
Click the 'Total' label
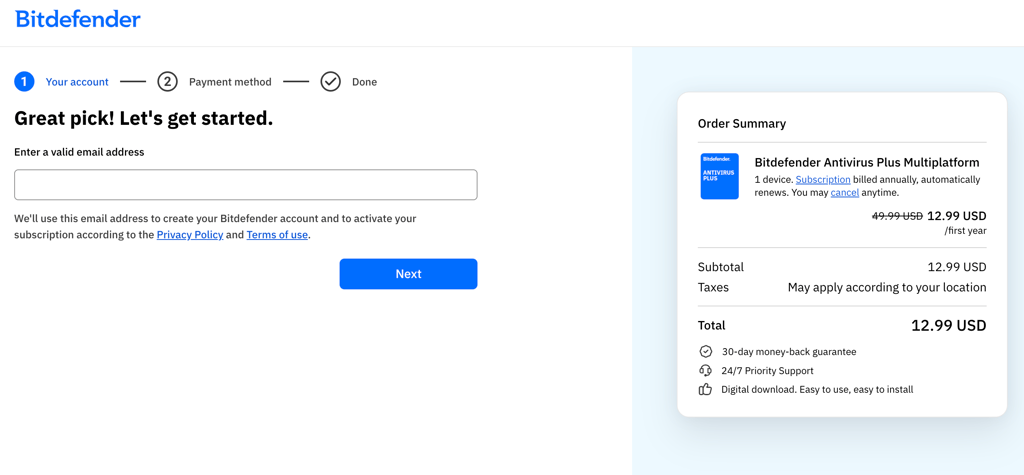pyautogui.click(x=711, y=325)
